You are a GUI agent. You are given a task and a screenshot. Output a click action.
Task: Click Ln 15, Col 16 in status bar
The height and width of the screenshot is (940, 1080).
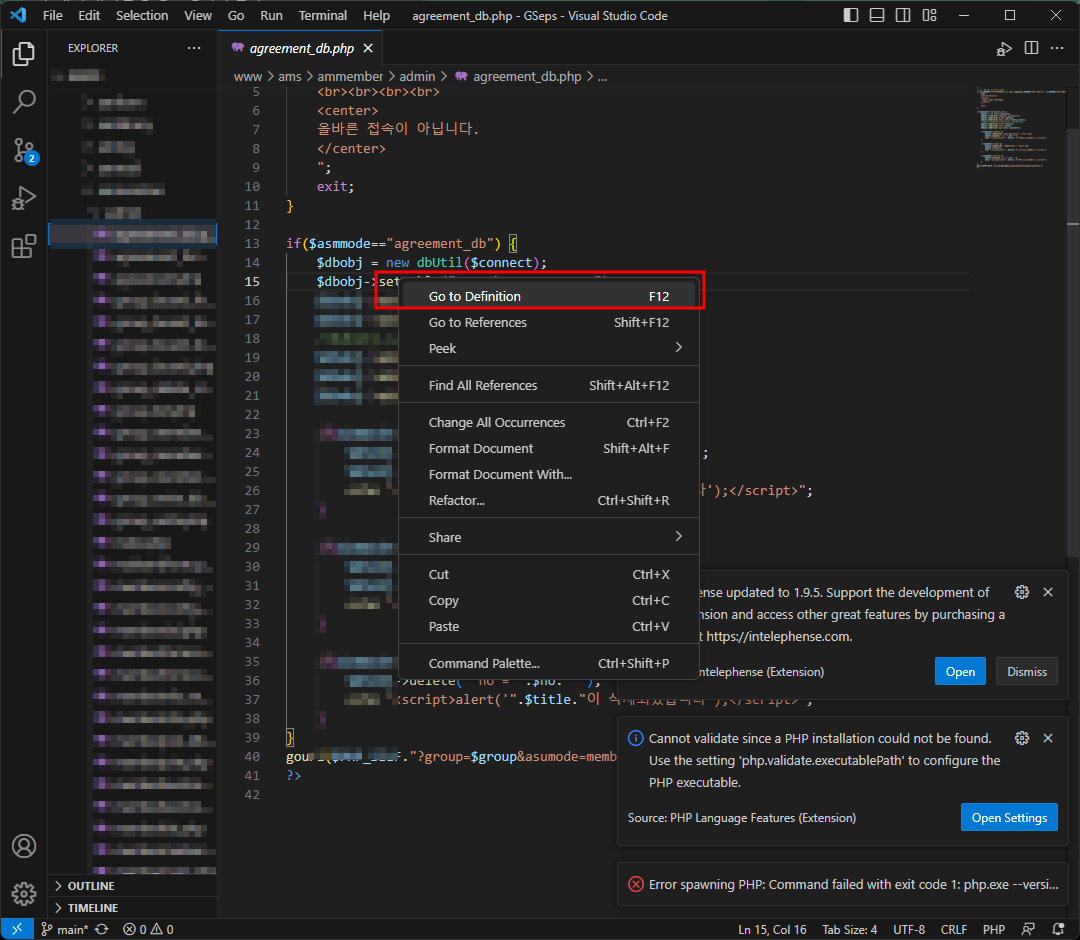[x=772, y=930]
